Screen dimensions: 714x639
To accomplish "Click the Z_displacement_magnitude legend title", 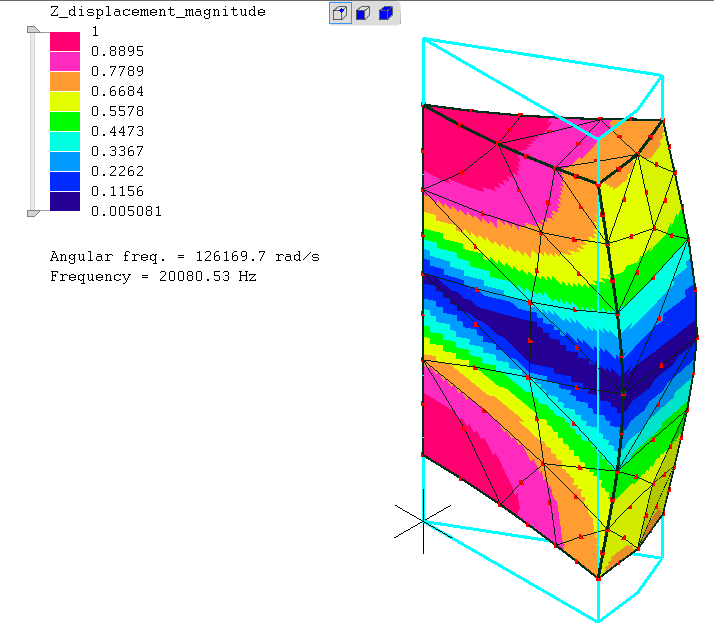I will 158,12.
